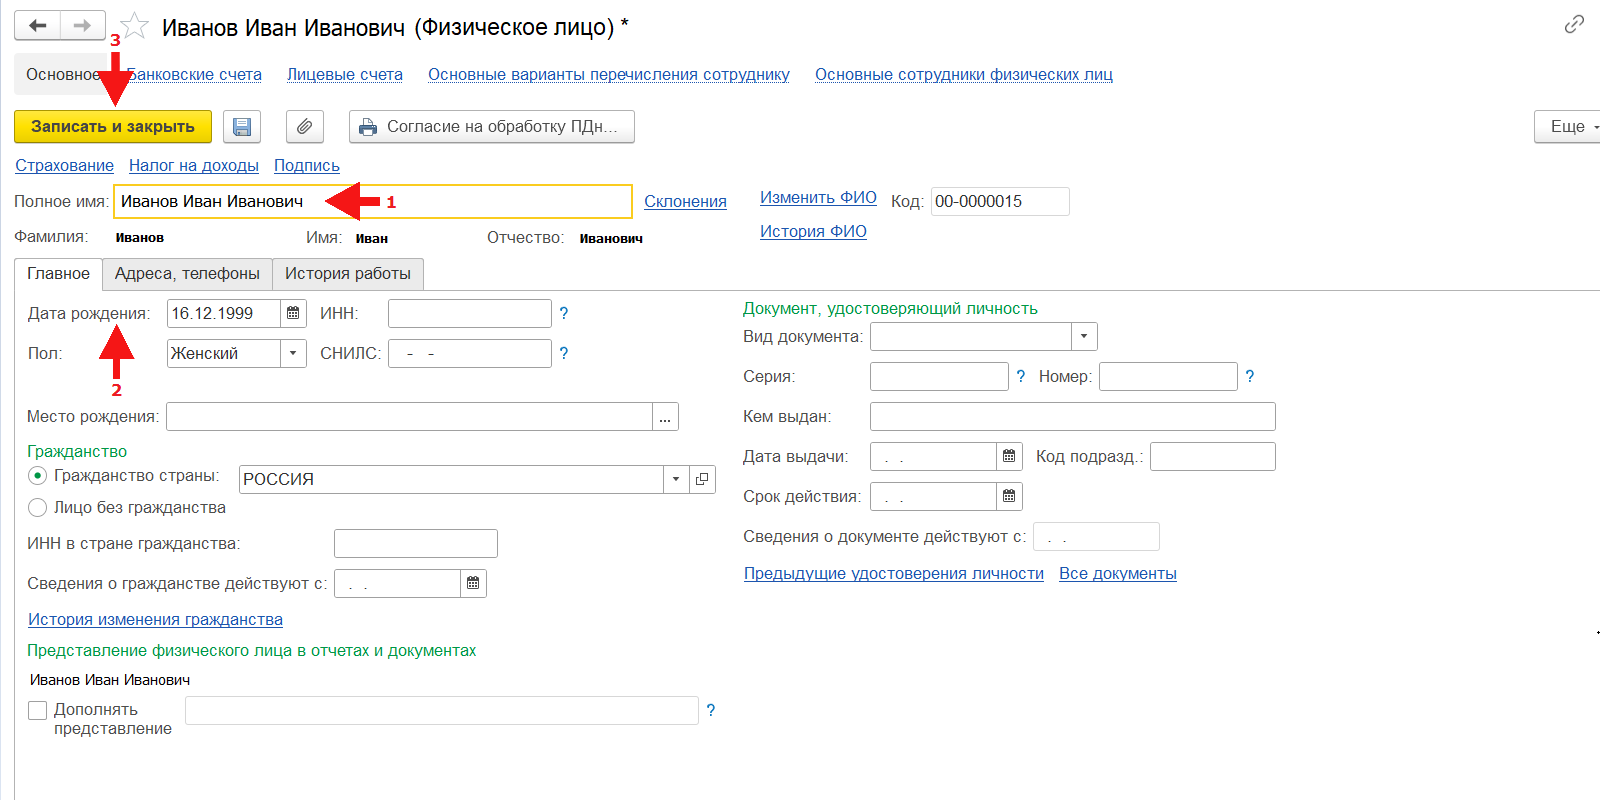Open calendar picker for Срок действия
Image resolution: width=1600 pixels, height=800 pixels.
pos(1009,496)
